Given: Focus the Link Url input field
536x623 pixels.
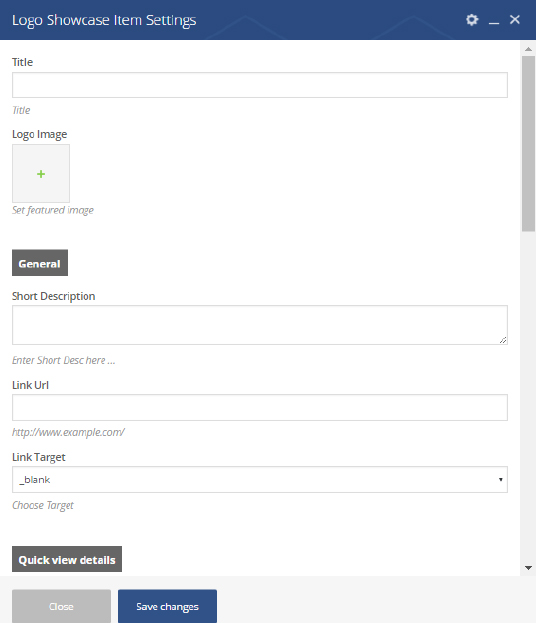Looking at the screenshot, I should click(x=260, y=408).
